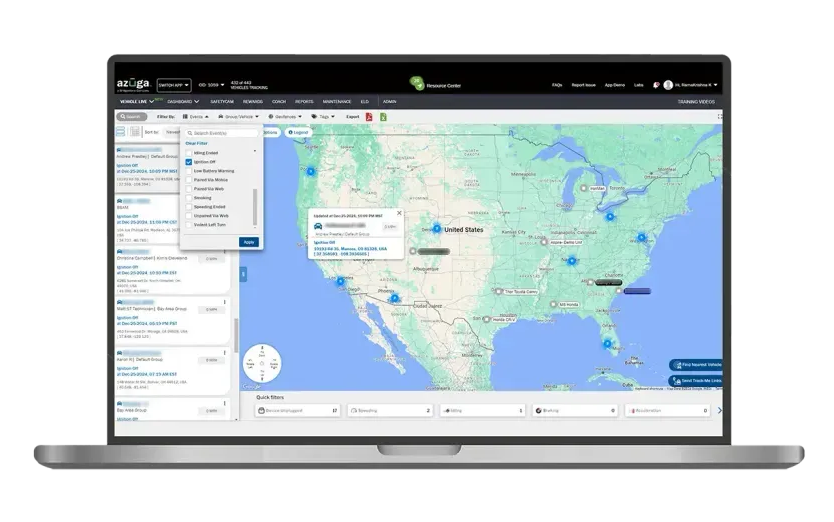Open the Switch App dropdown

pos(173,86)
